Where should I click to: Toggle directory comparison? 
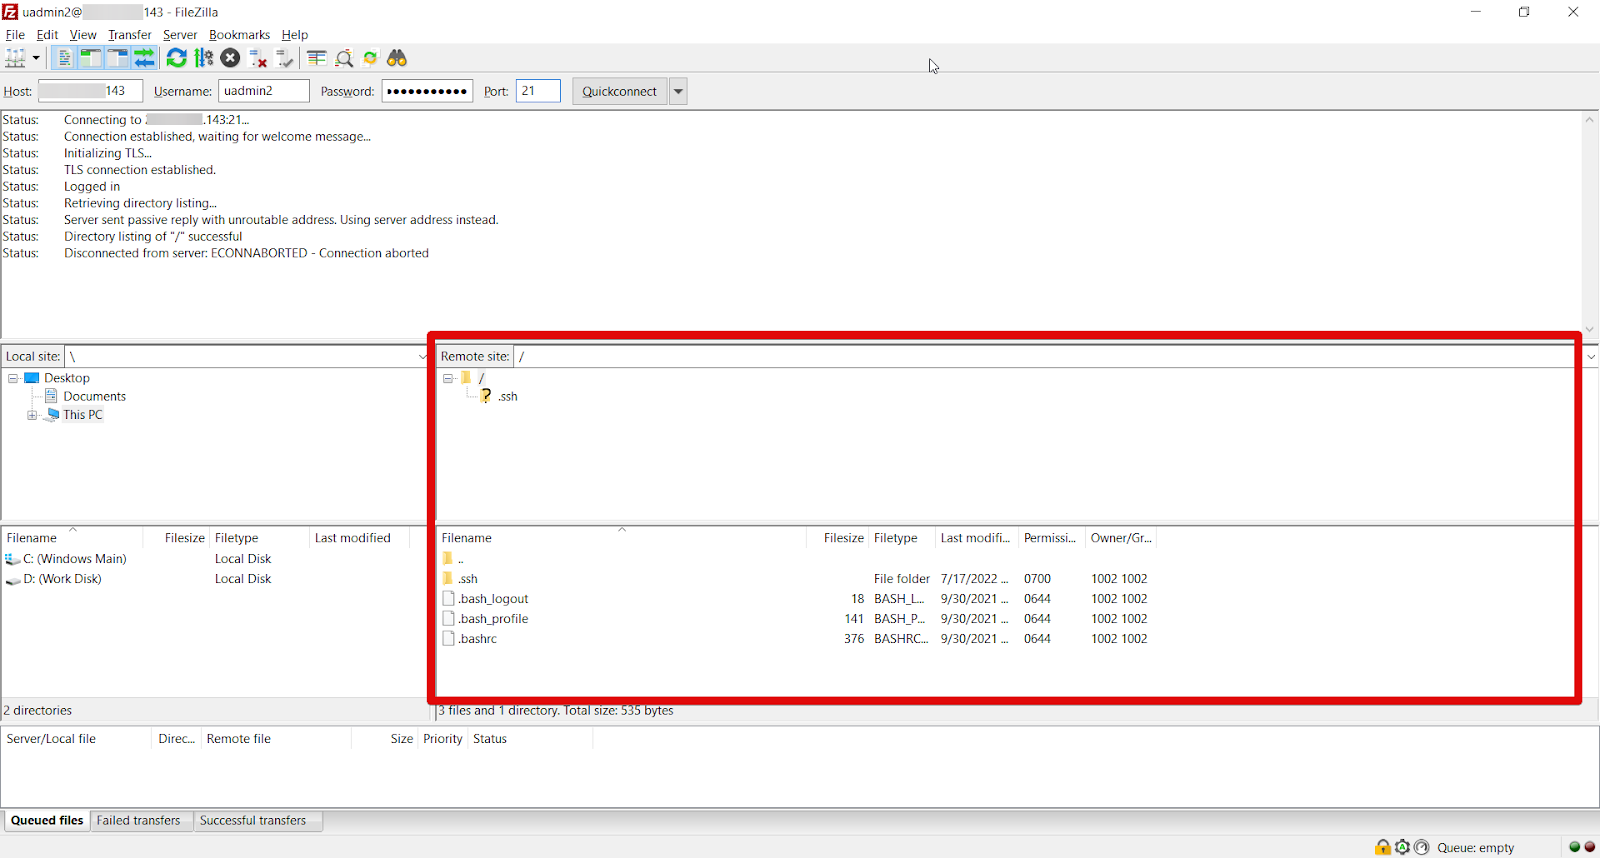pos(344,58)
